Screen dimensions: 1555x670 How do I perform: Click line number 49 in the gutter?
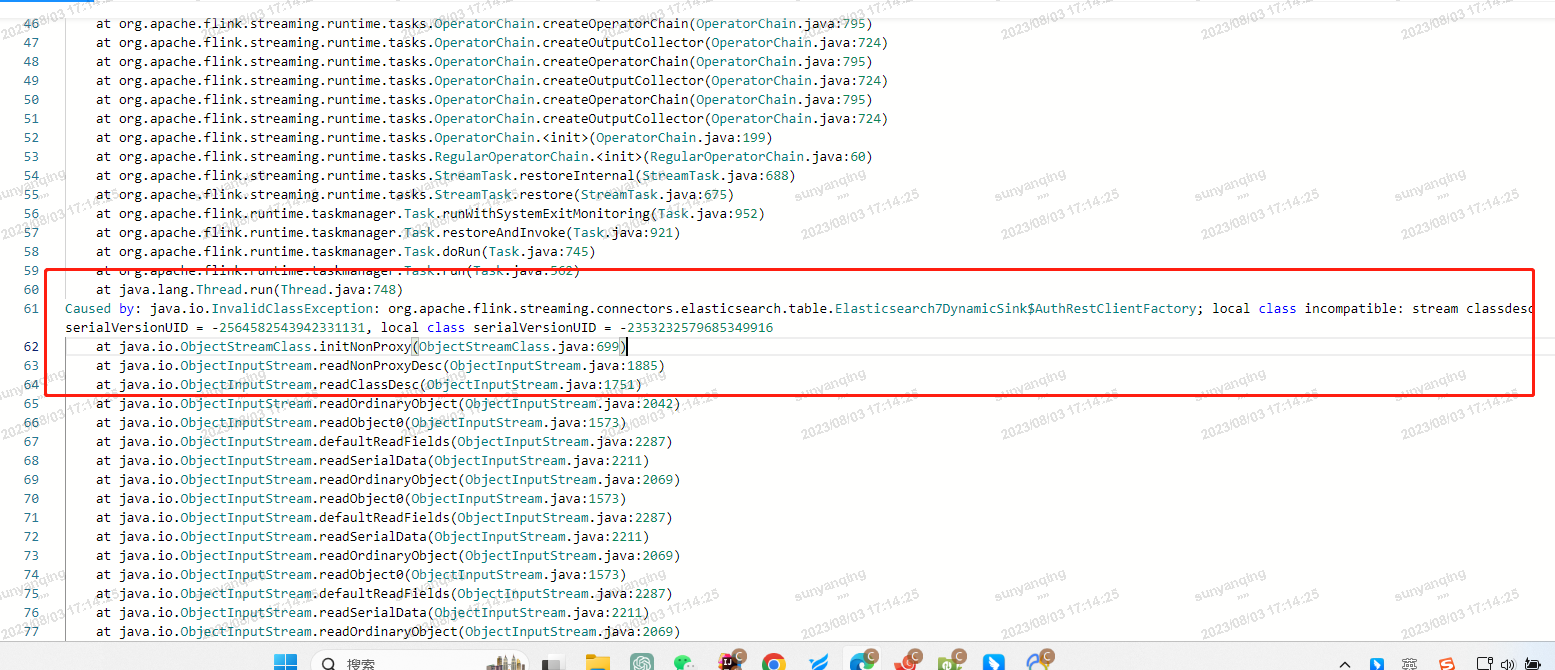tap(30, 81)
